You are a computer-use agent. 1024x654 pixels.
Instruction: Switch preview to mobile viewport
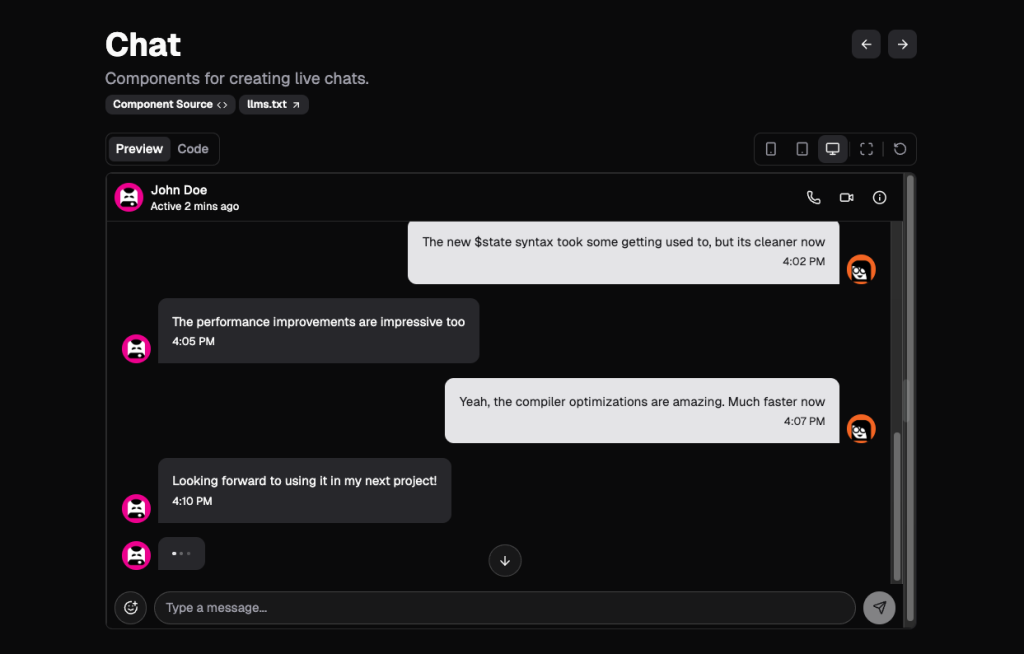point(771,149)
